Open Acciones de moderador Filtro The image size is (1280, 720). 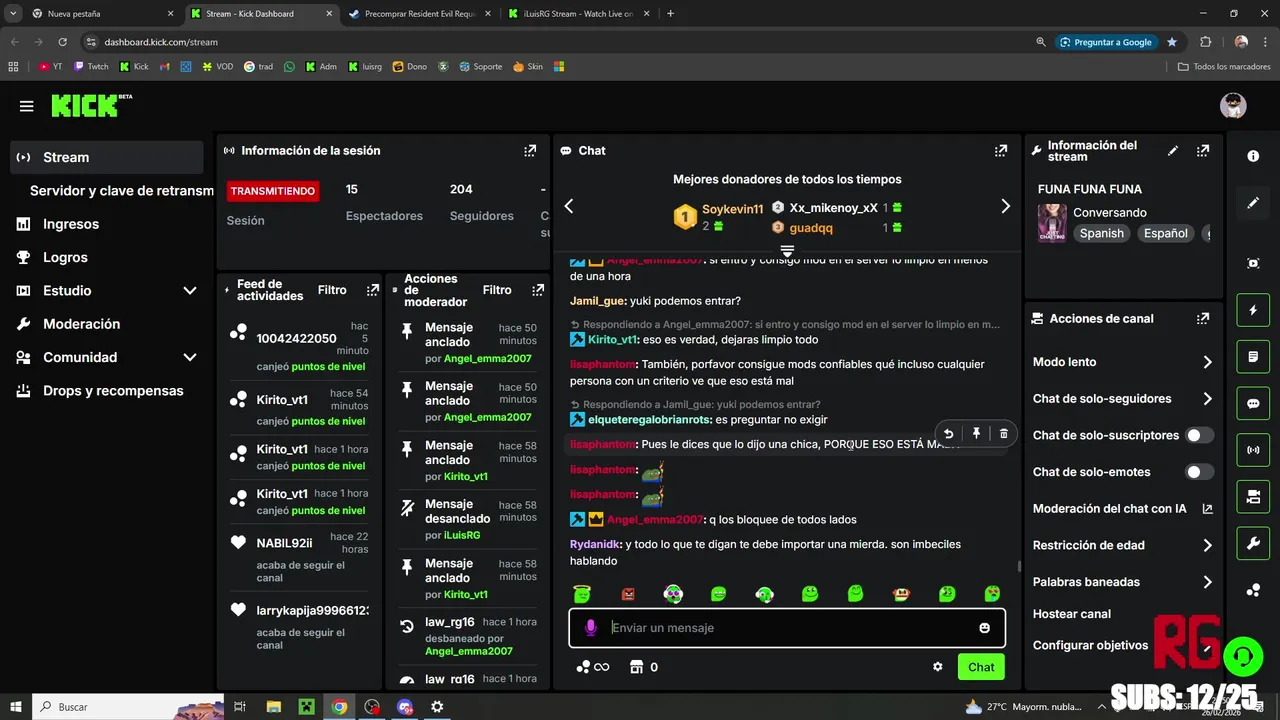coord(497,290)
